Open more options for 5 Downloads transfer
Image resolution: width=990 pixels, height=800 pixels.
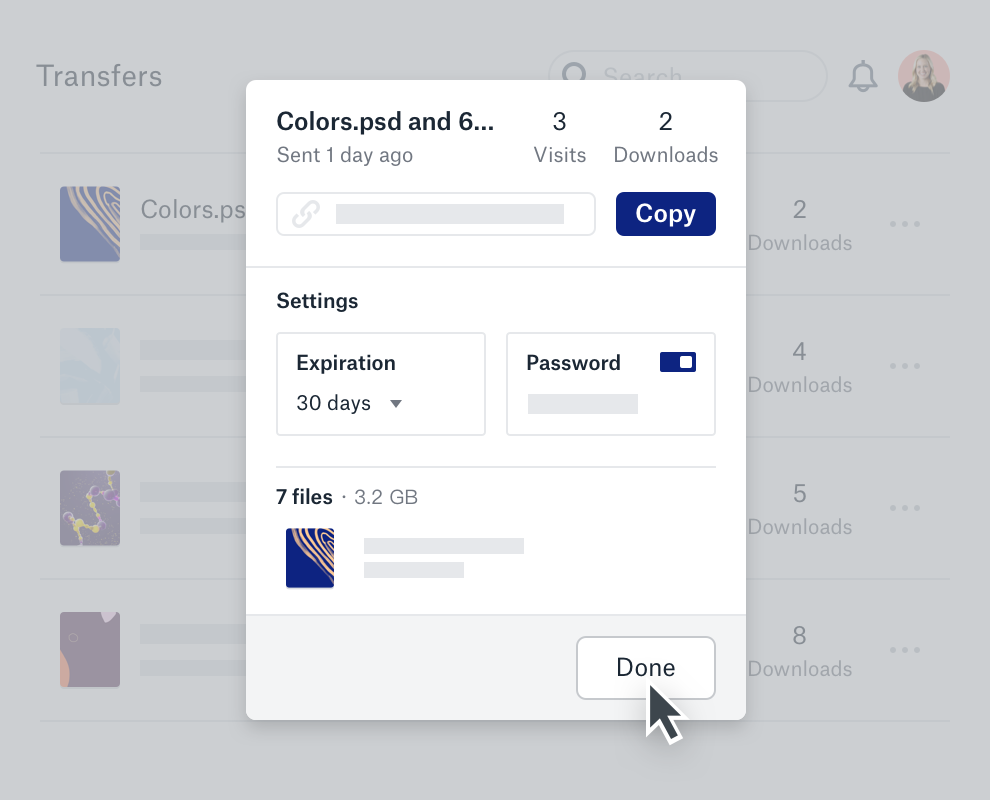click(905, 508)
